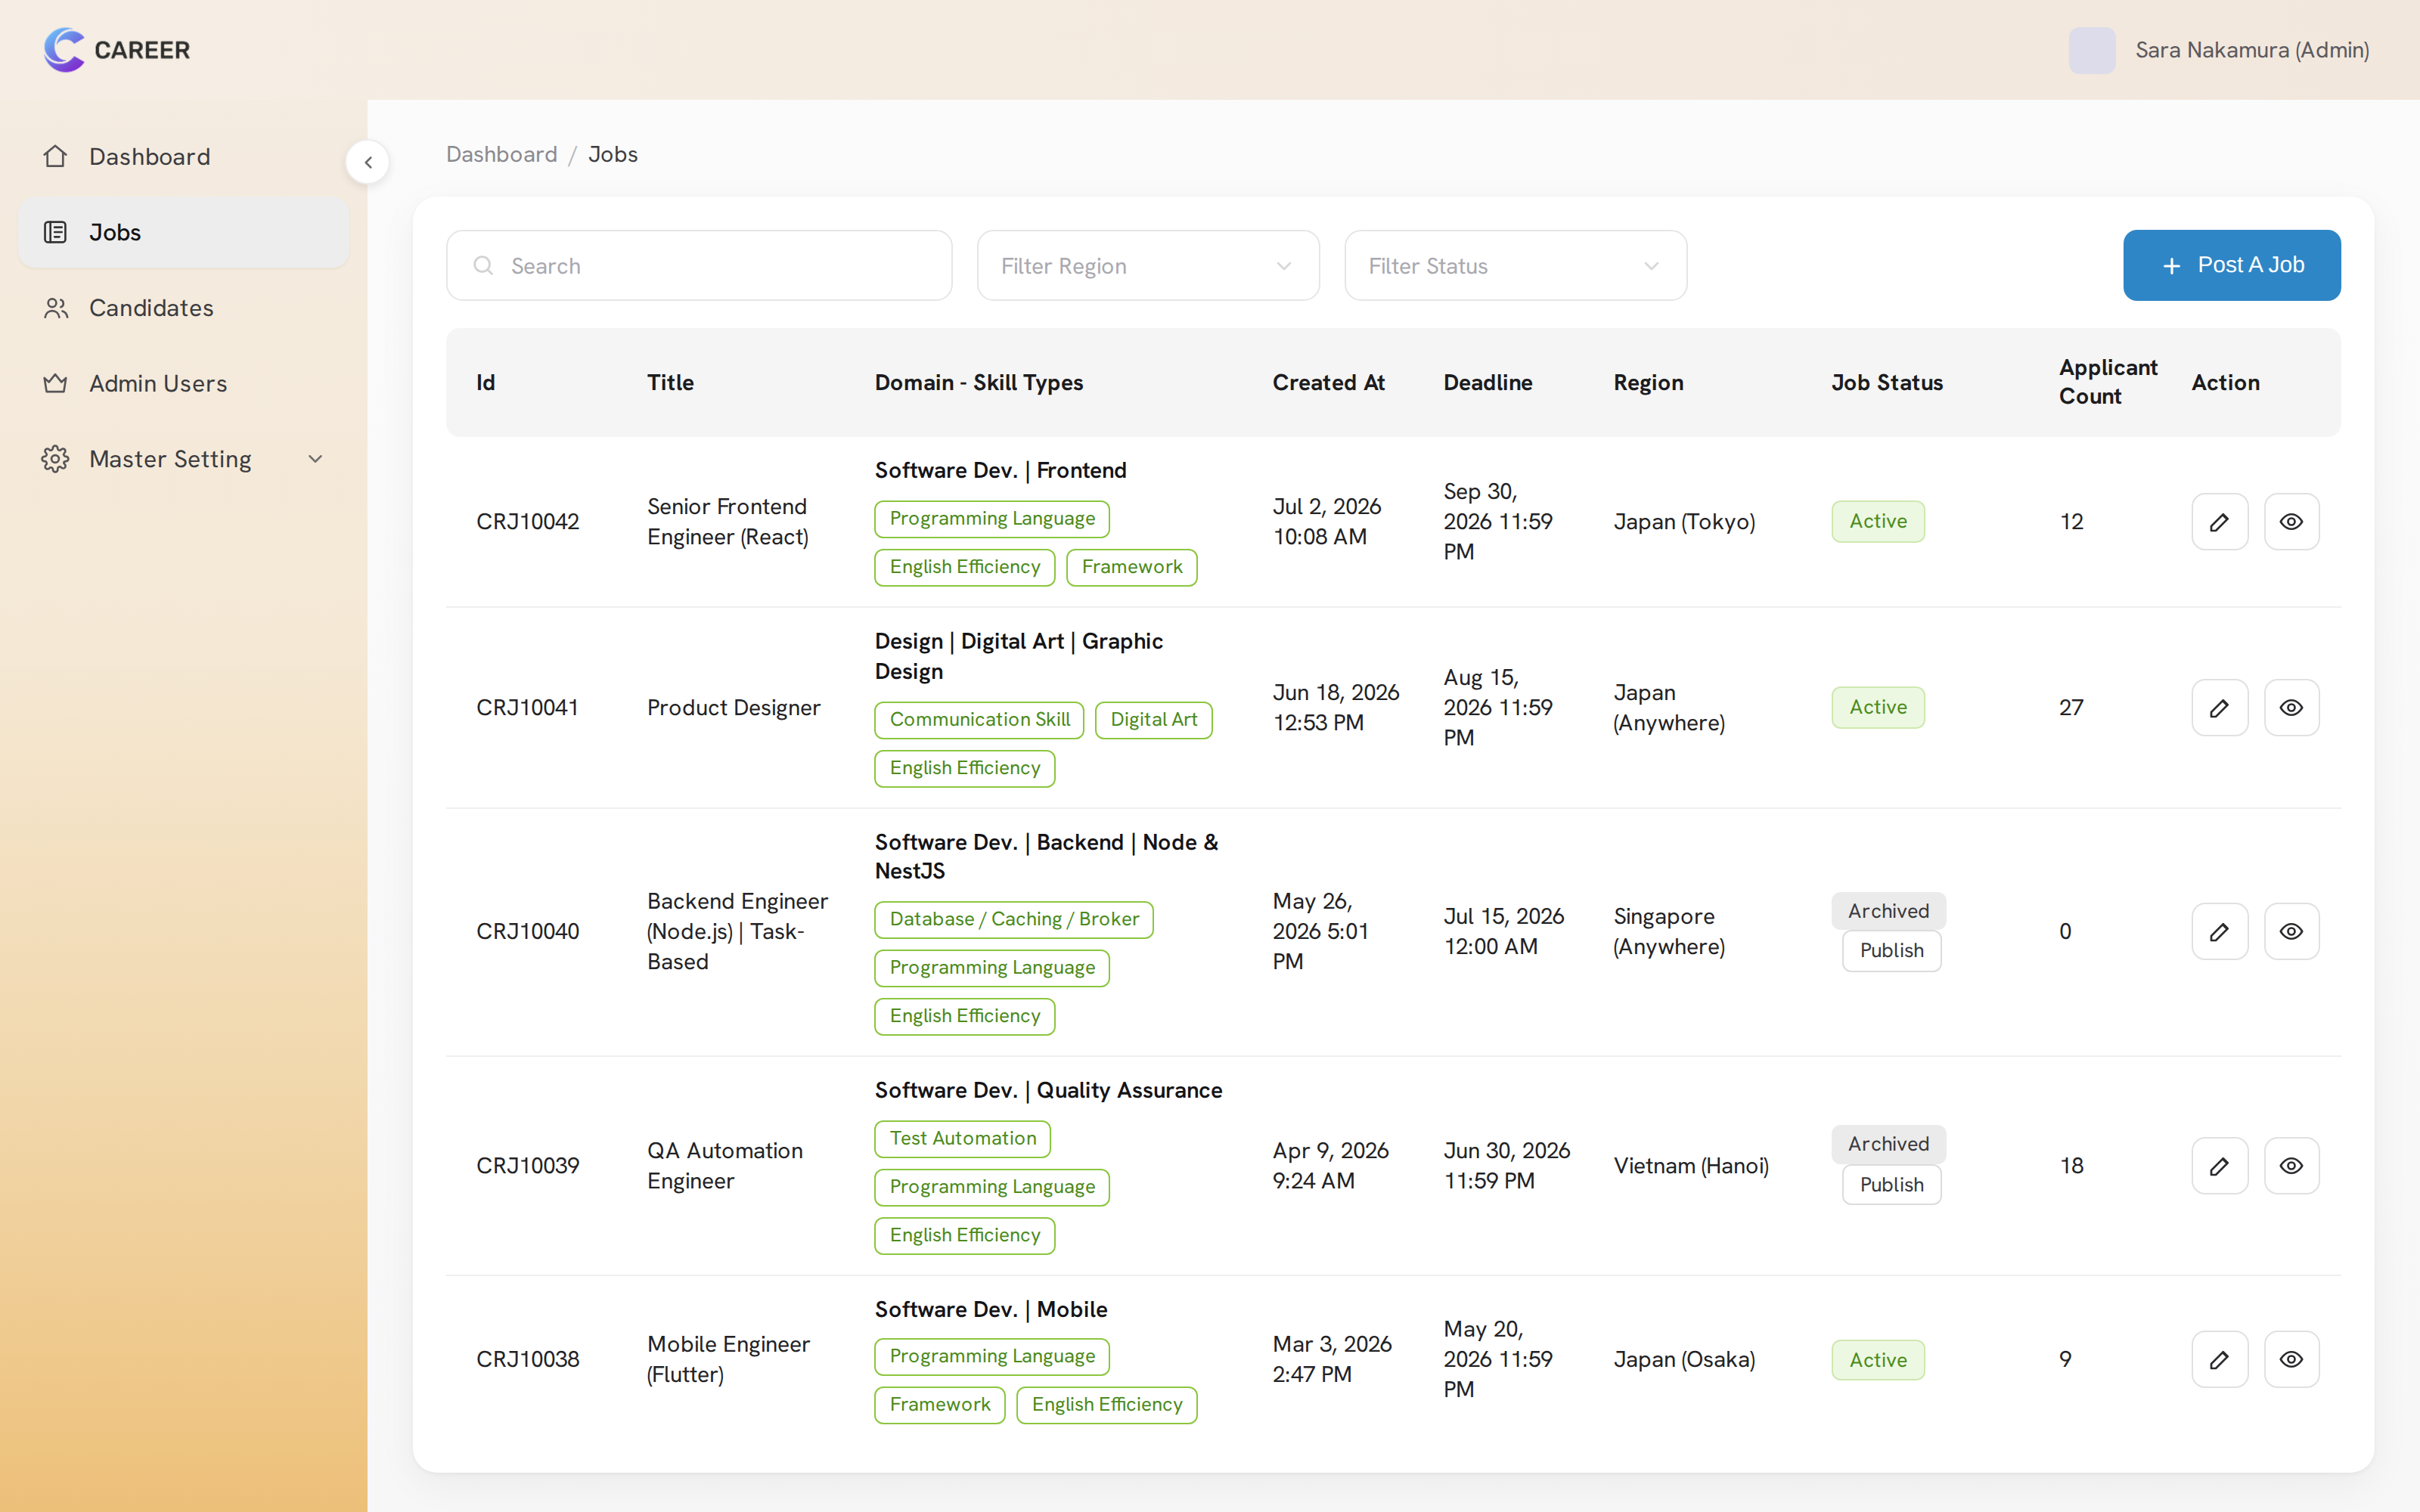Click the Career logo icon

point(64,49)
